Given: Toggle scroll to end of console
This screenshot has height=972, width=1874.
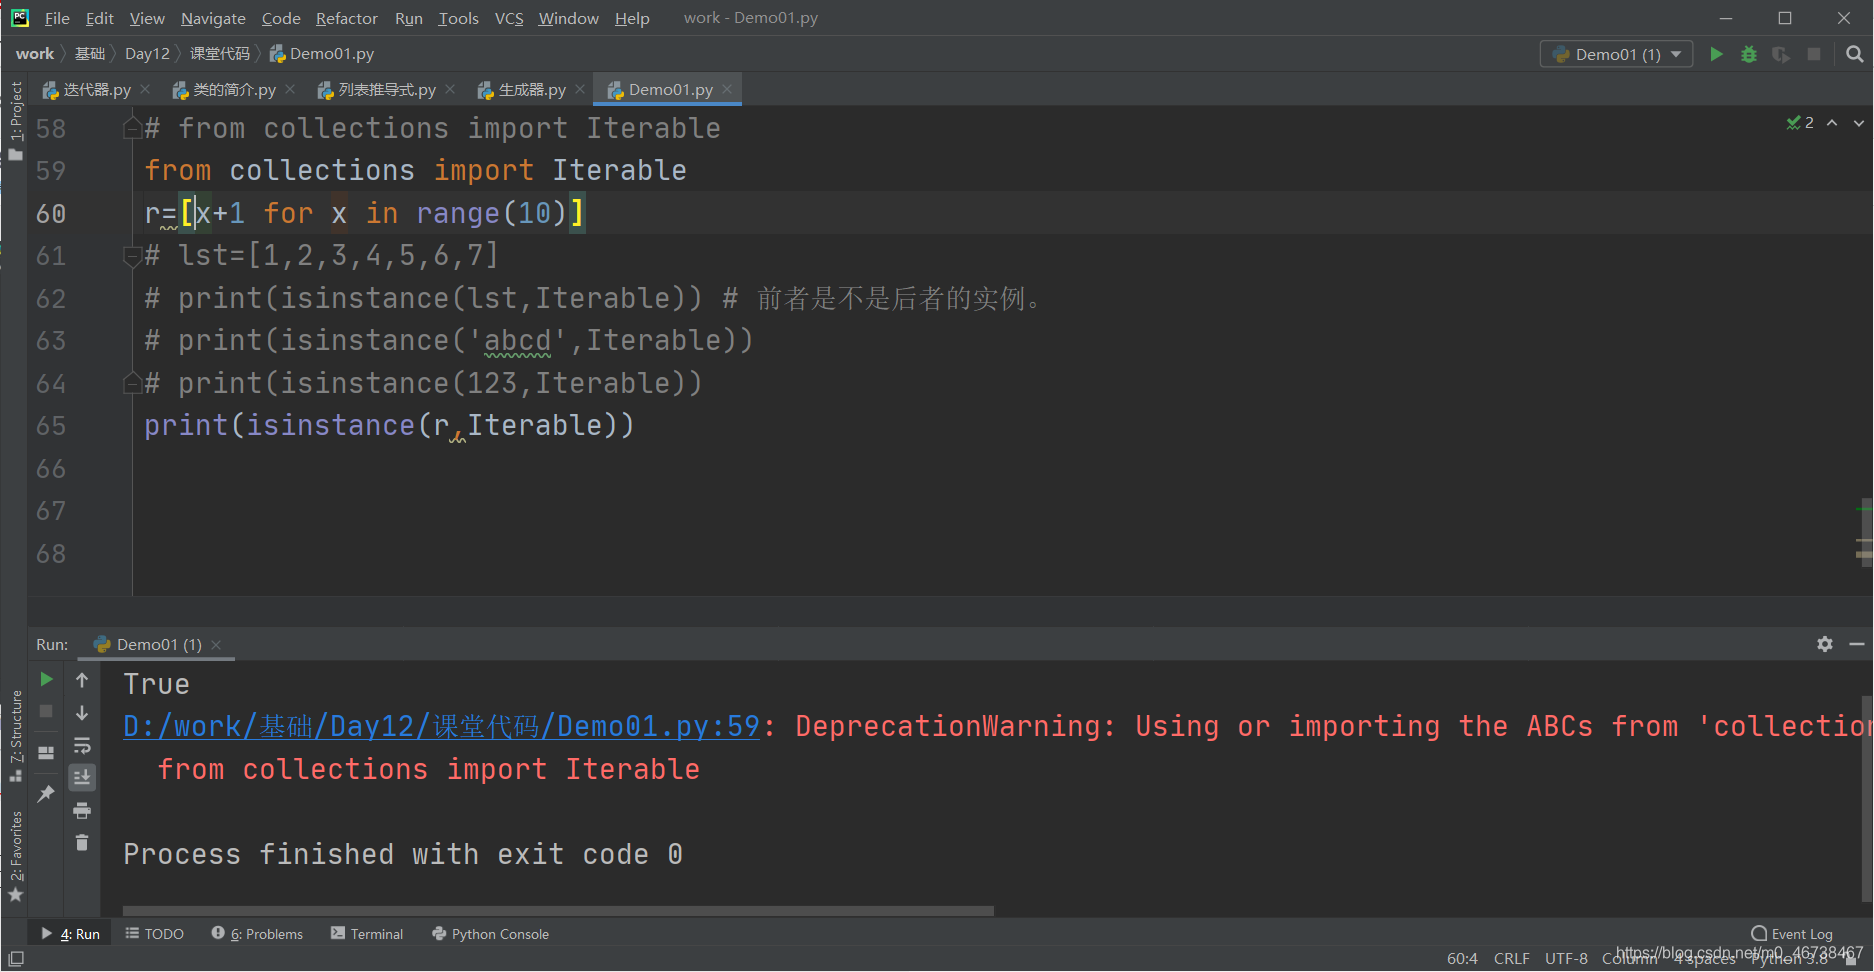Looking at the screenshot, I should click(x=82, y=777).
